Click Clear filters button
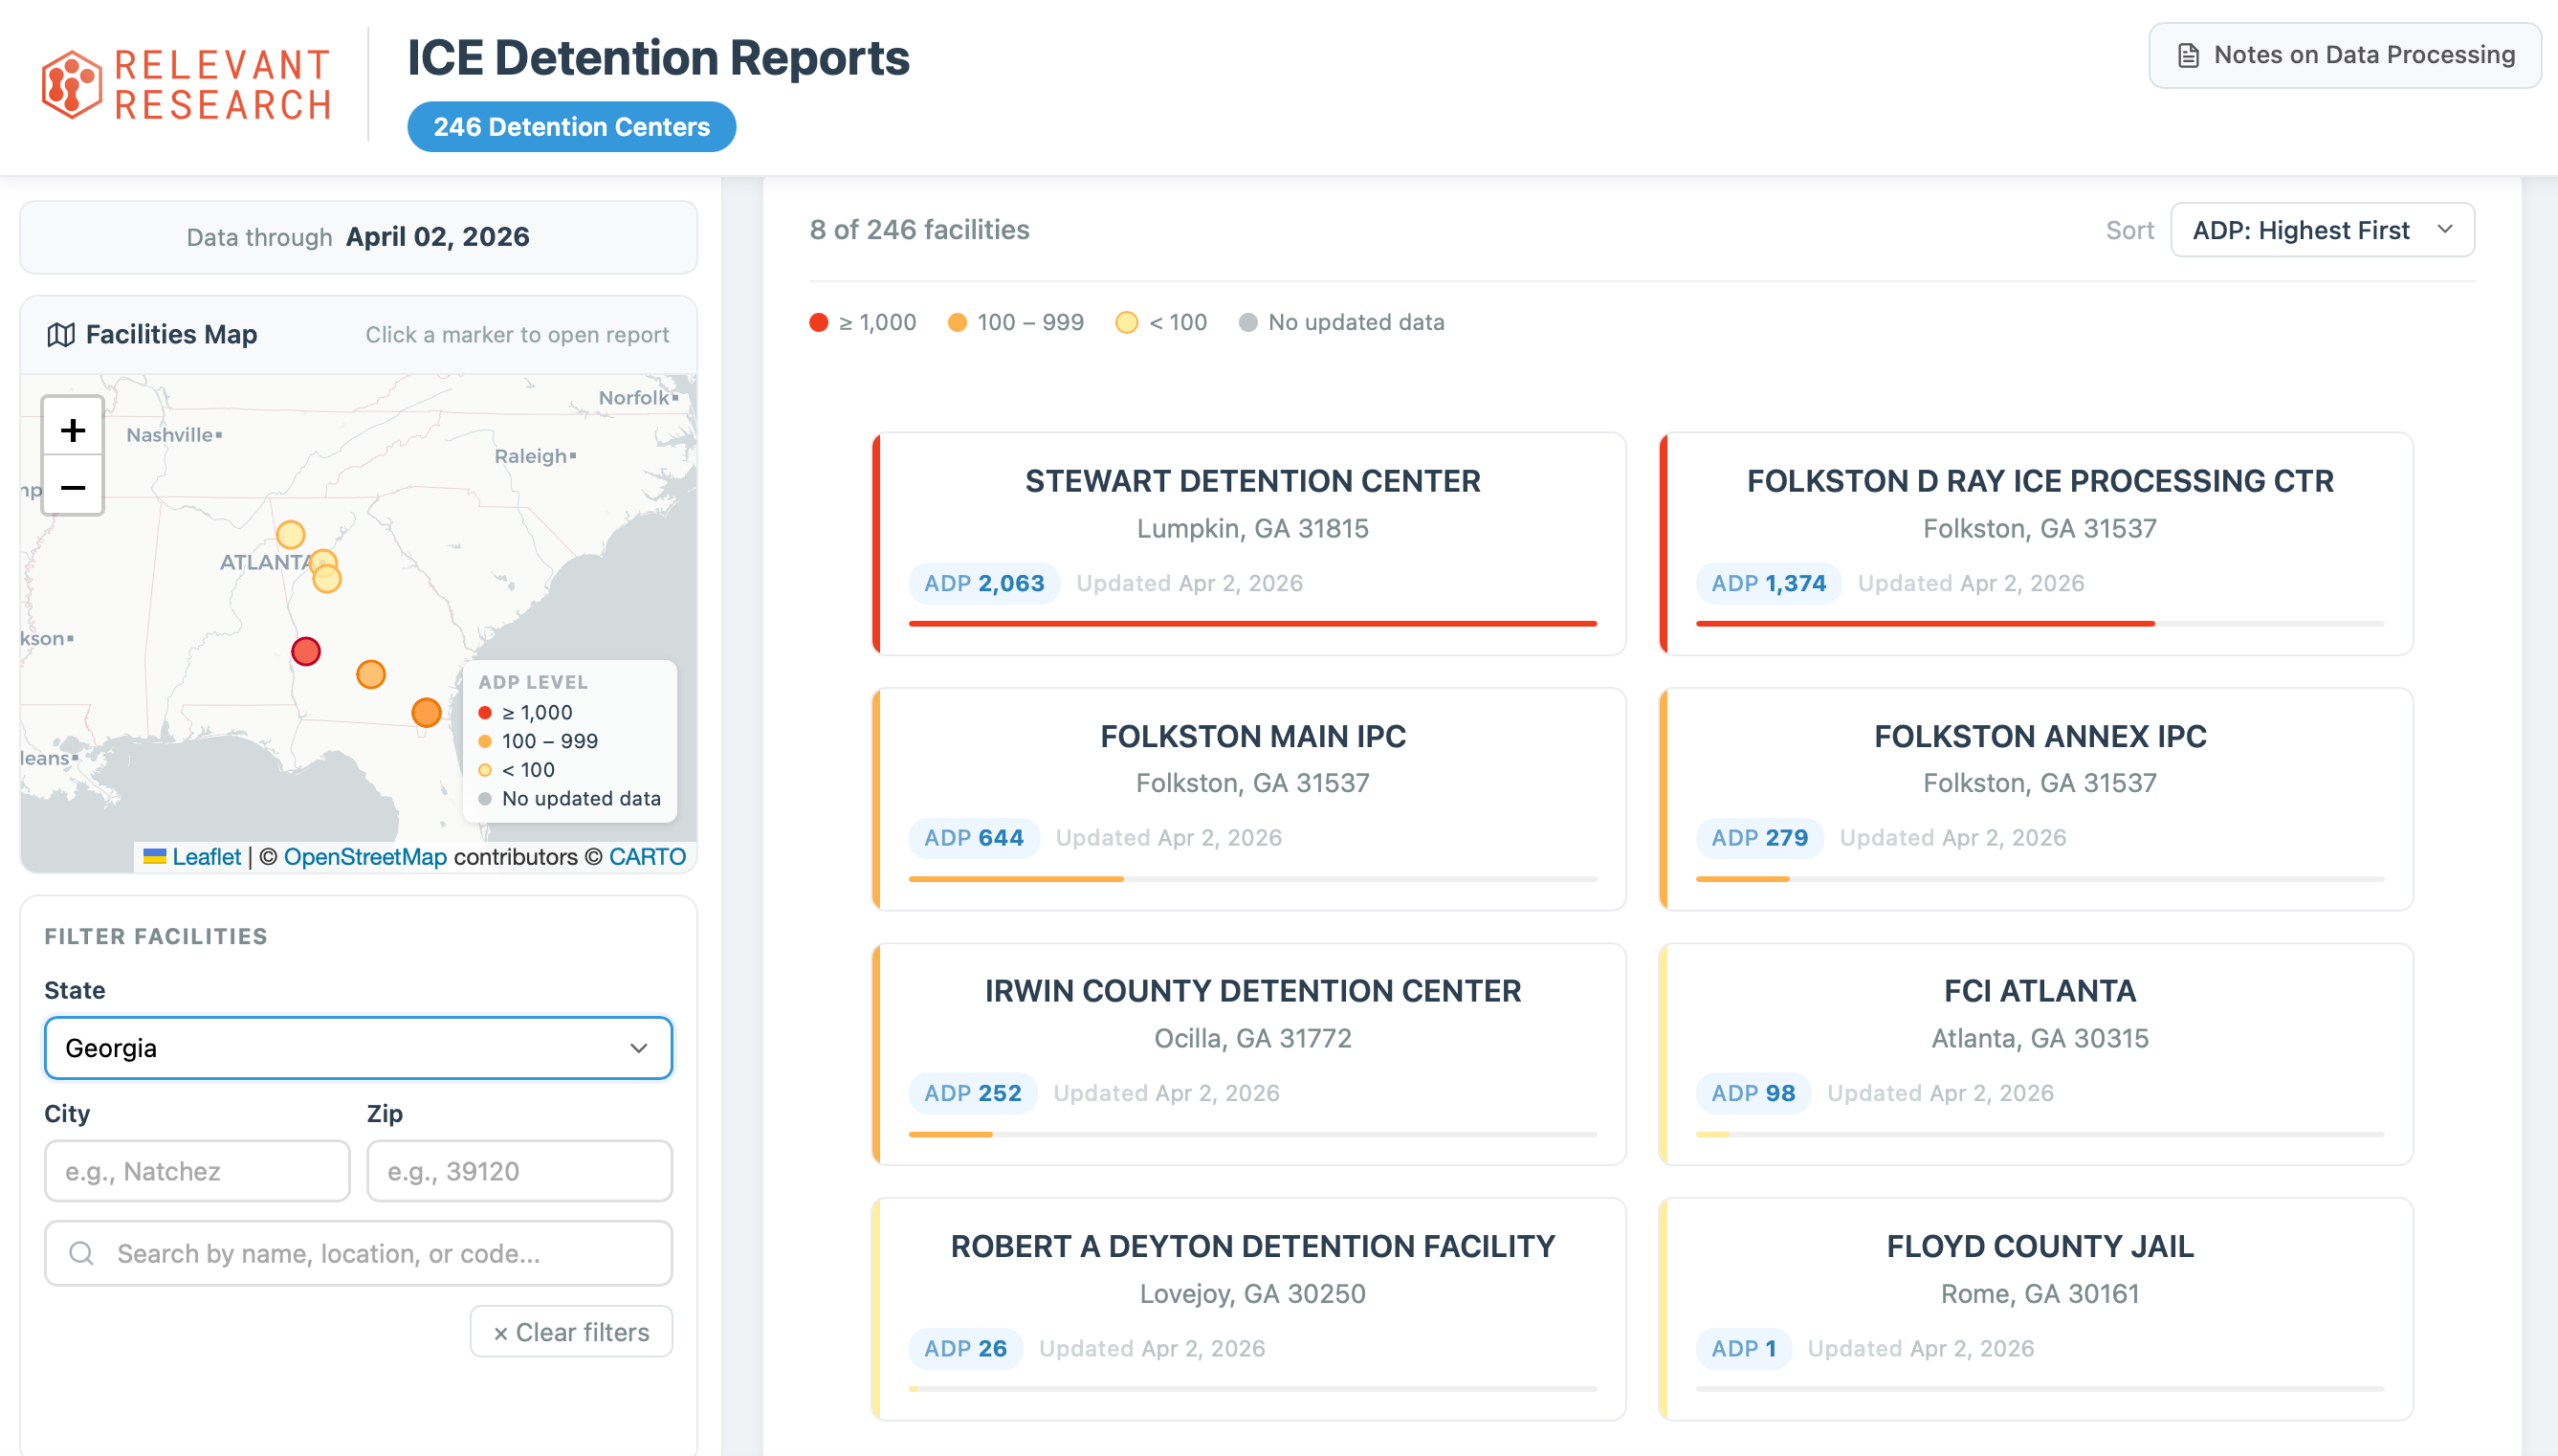The height and width of the screenshot is (1456, 2558). tap(571, 1332)
